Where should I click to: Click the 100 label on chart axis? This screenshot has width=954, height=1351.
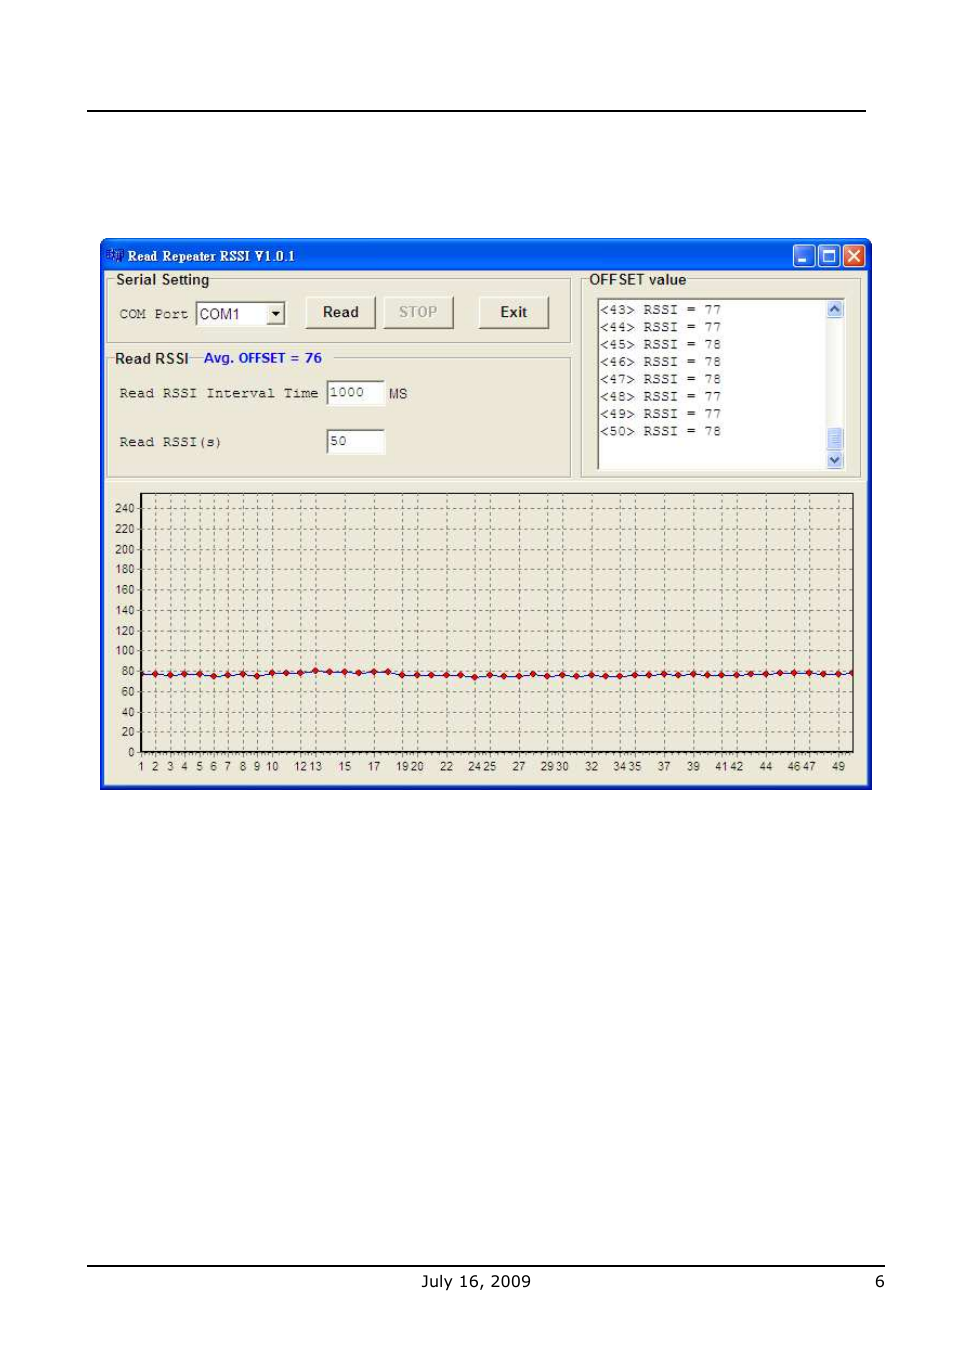[x=124, y=650]
